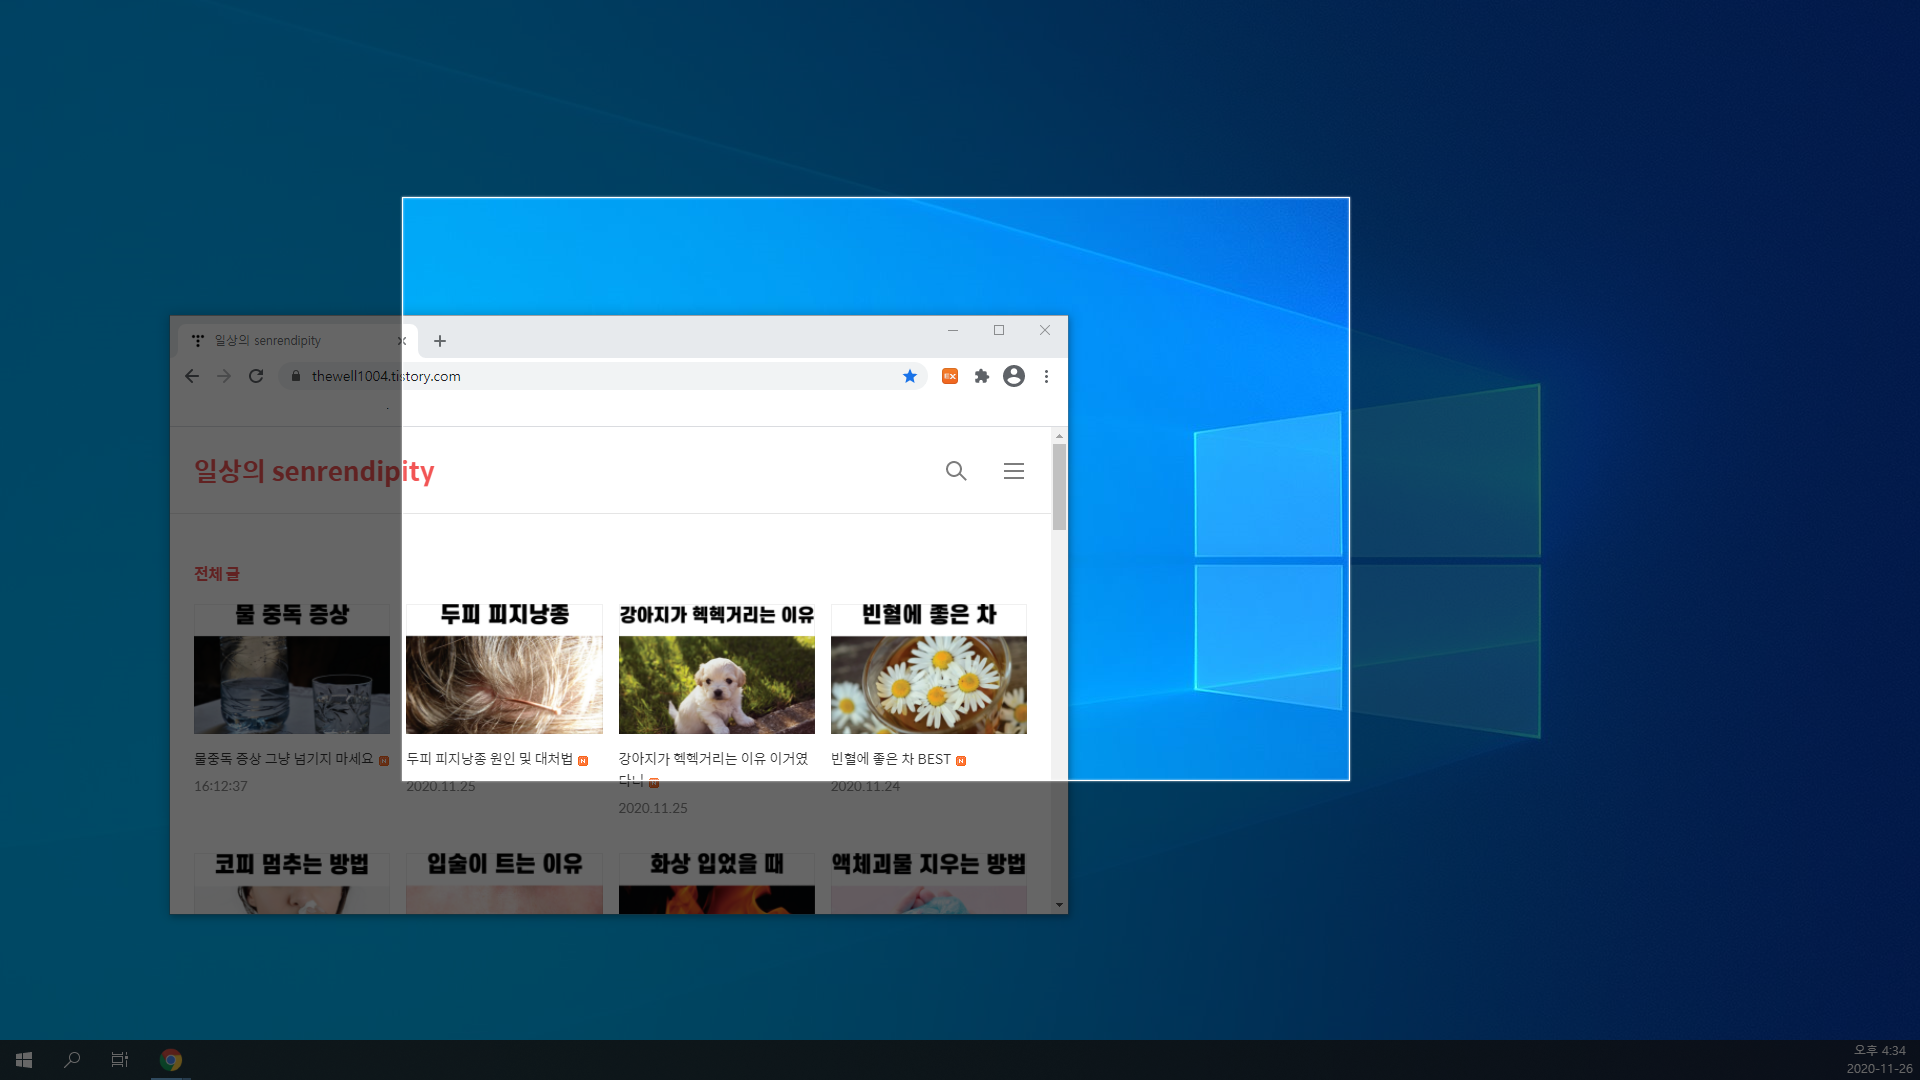The height and width of the screenshot is (1080, 1920).
Task: Expand the blog hamburger menu
Action: coord(1014,471)
